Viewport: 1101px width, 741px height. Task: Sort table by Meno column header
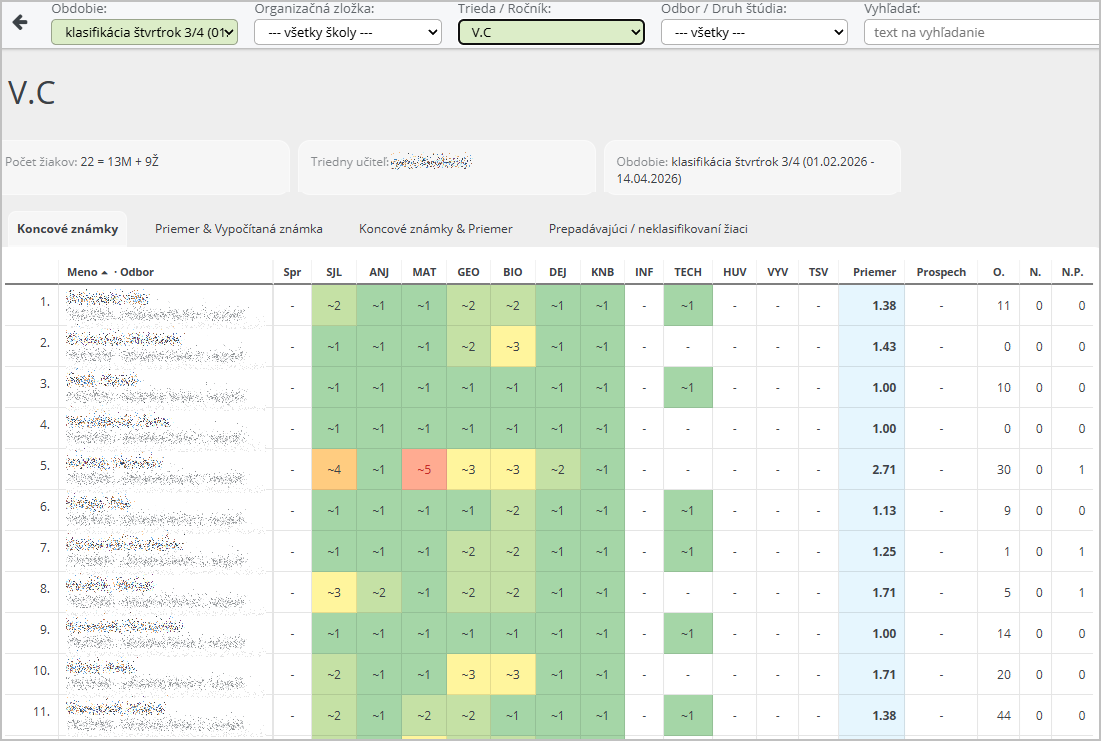(x=83, y=272)
